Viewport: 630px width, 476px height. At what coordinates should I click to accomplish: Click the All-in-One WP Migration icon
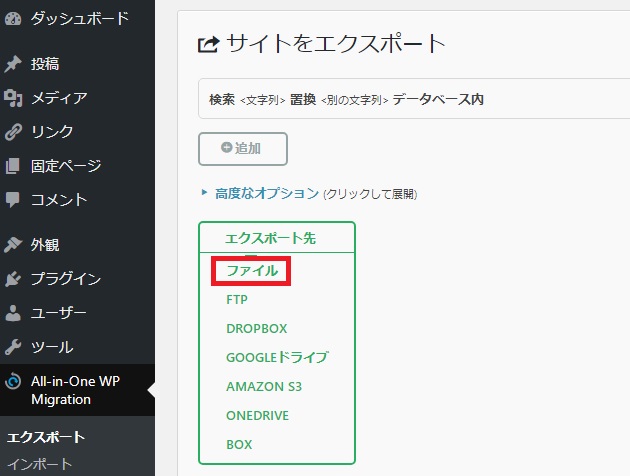13,381
